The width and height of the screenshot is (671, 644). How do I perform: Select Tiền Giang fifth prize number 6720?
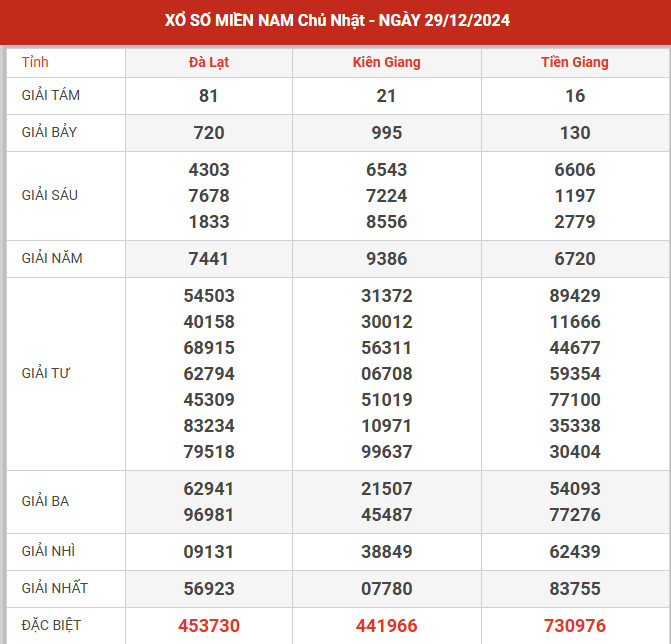575,258
